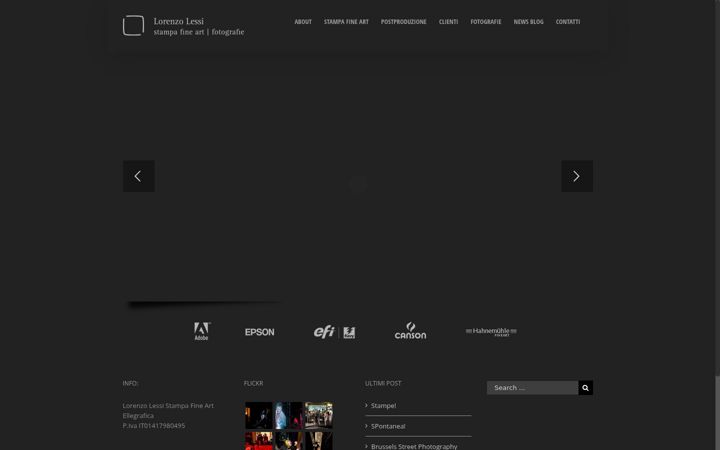720x450 pixels.
Task: Click the FLICKR heading
Action: click(x=253, y=383)
